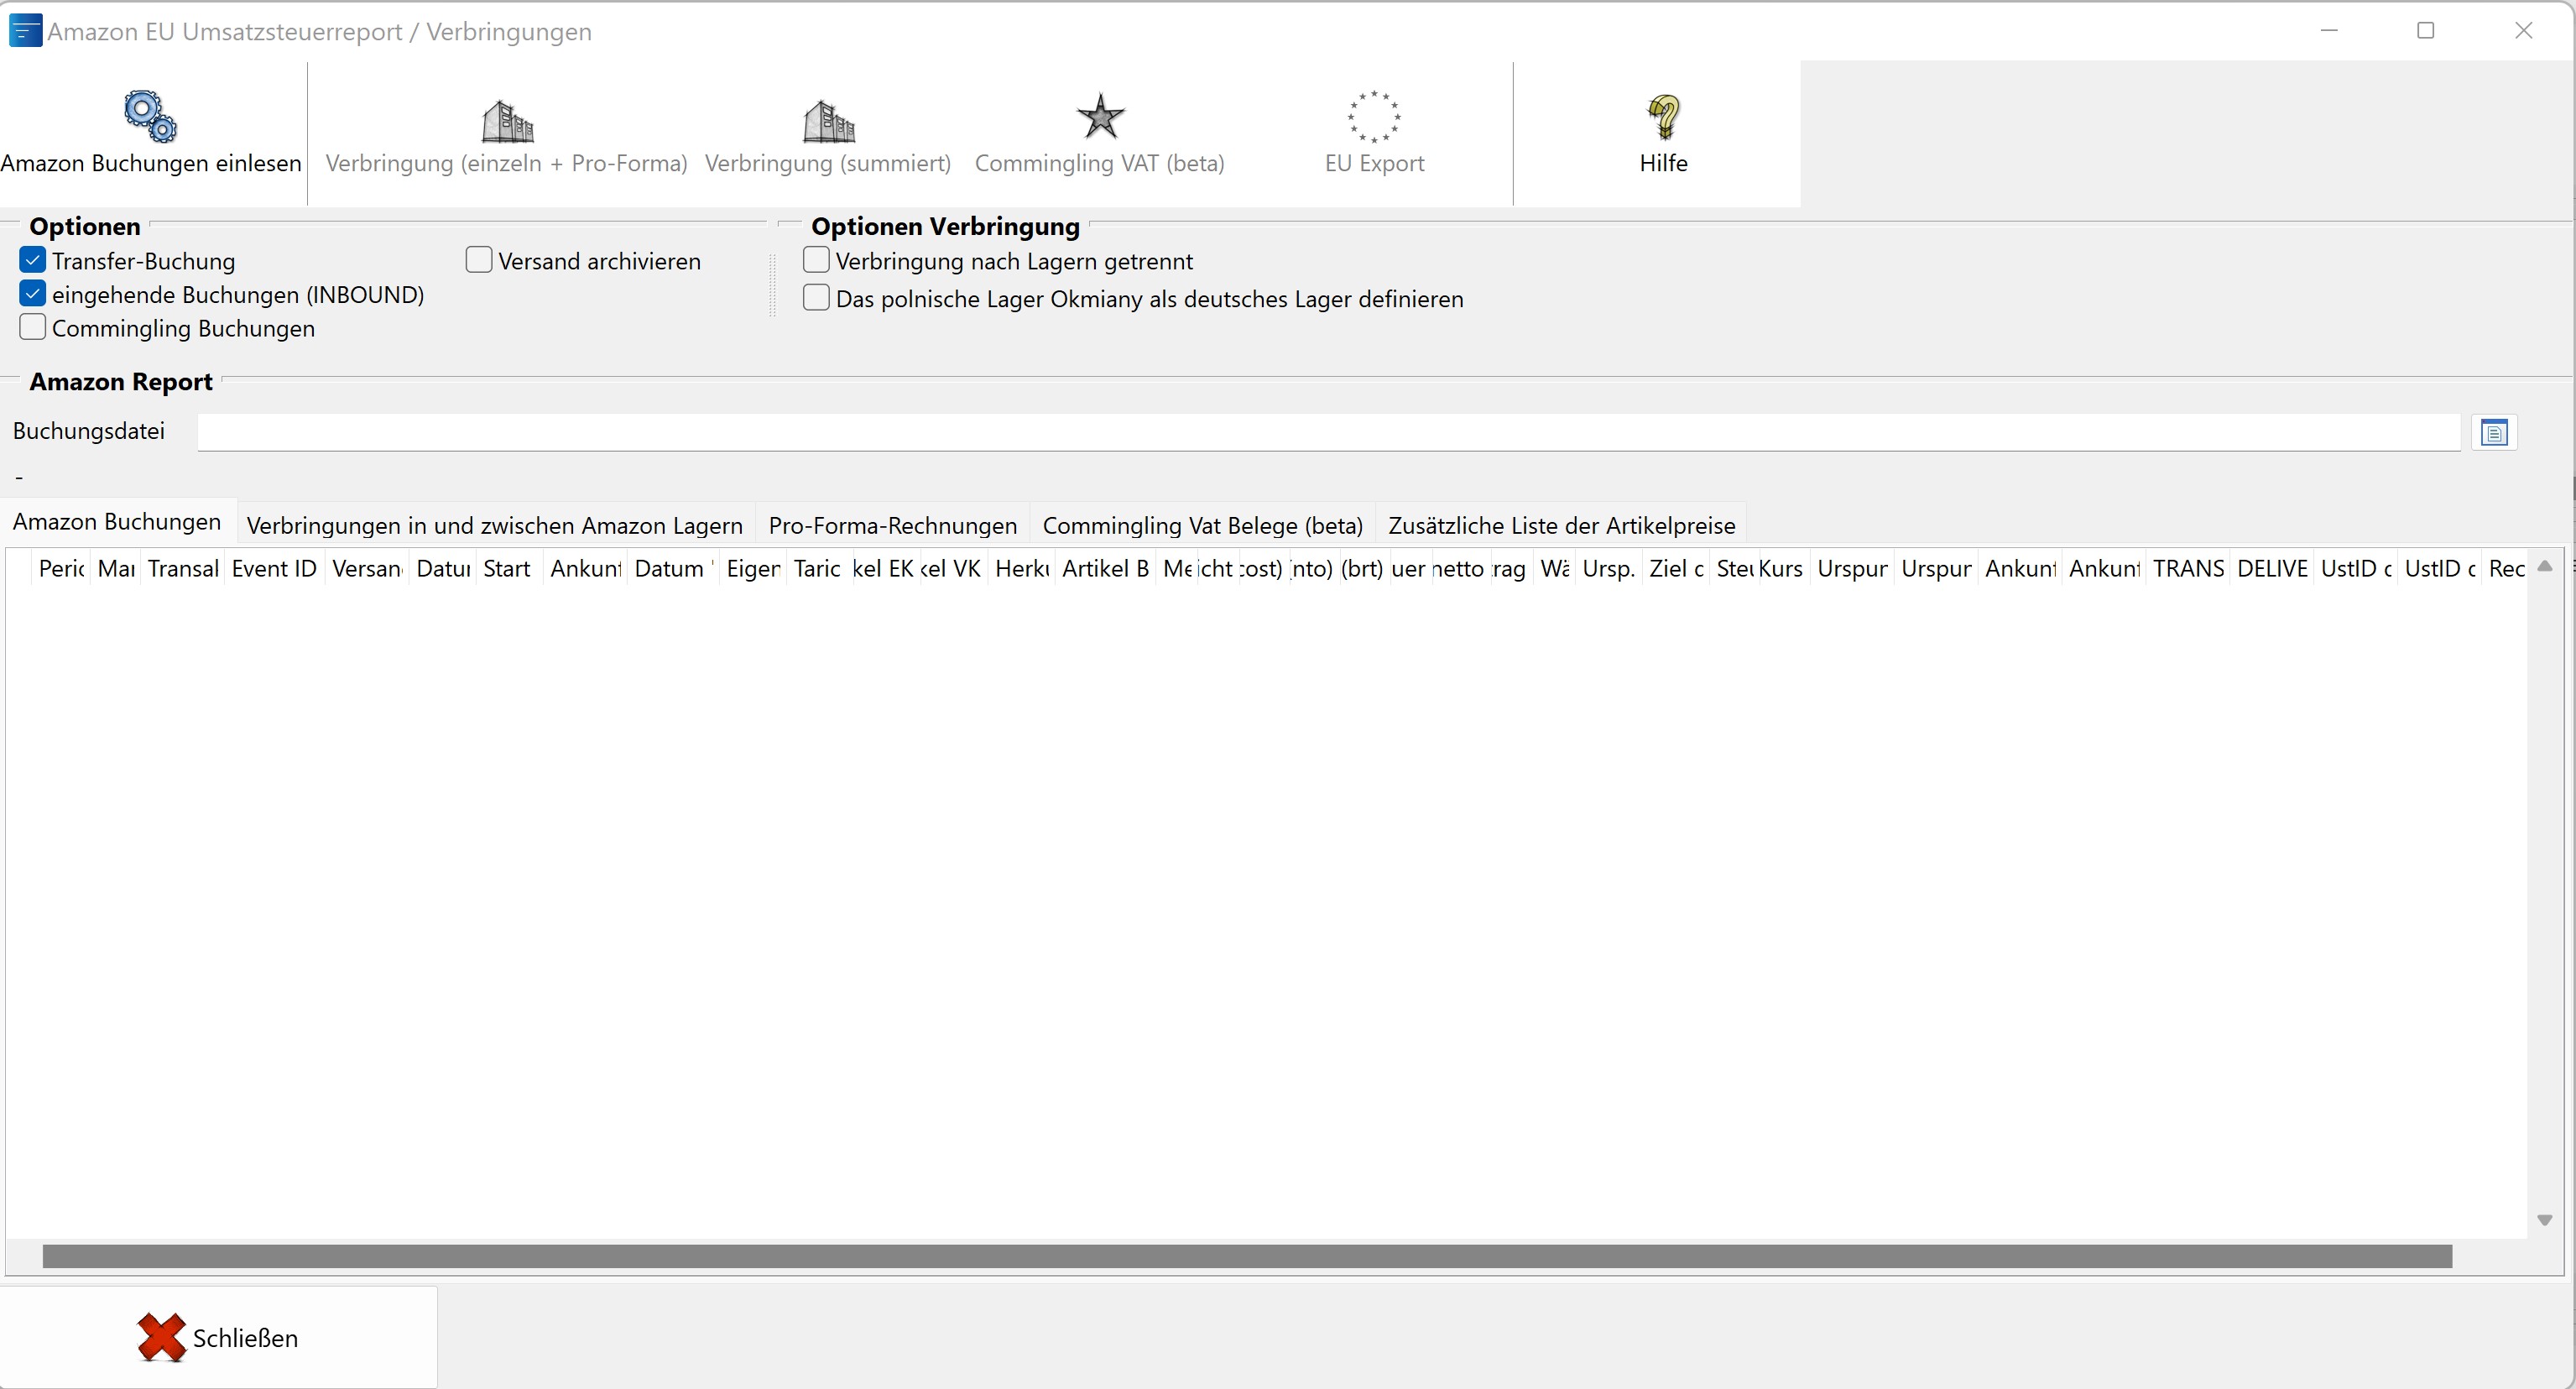This screenshot has width=2576, height=1389.
Task: Click Rec column header
Action: click(2506, 569)
